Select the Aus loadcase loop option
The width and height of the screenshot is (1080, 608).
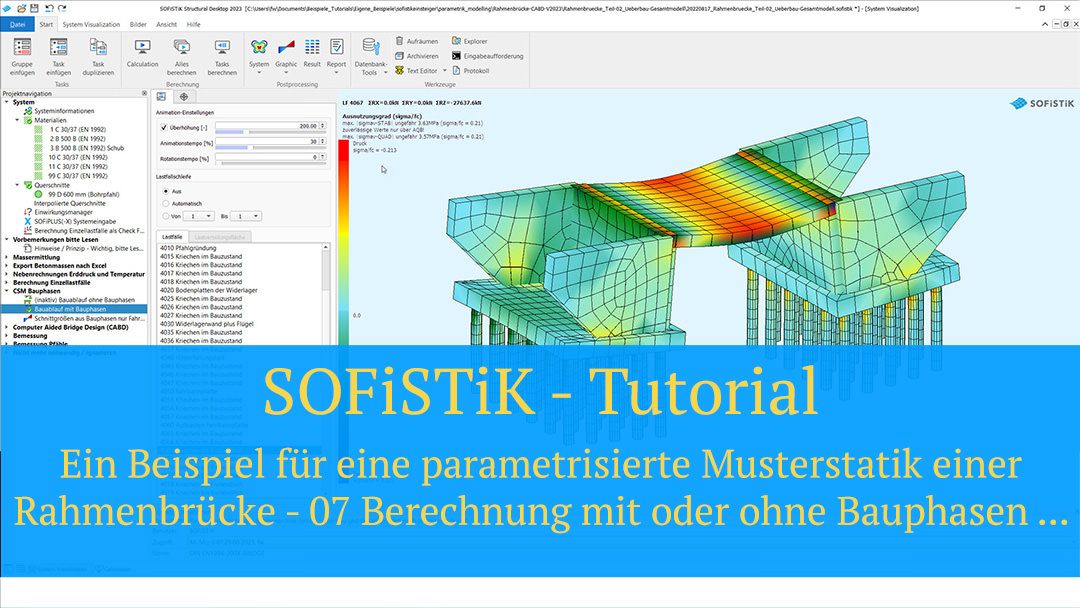tap(165, 190)
